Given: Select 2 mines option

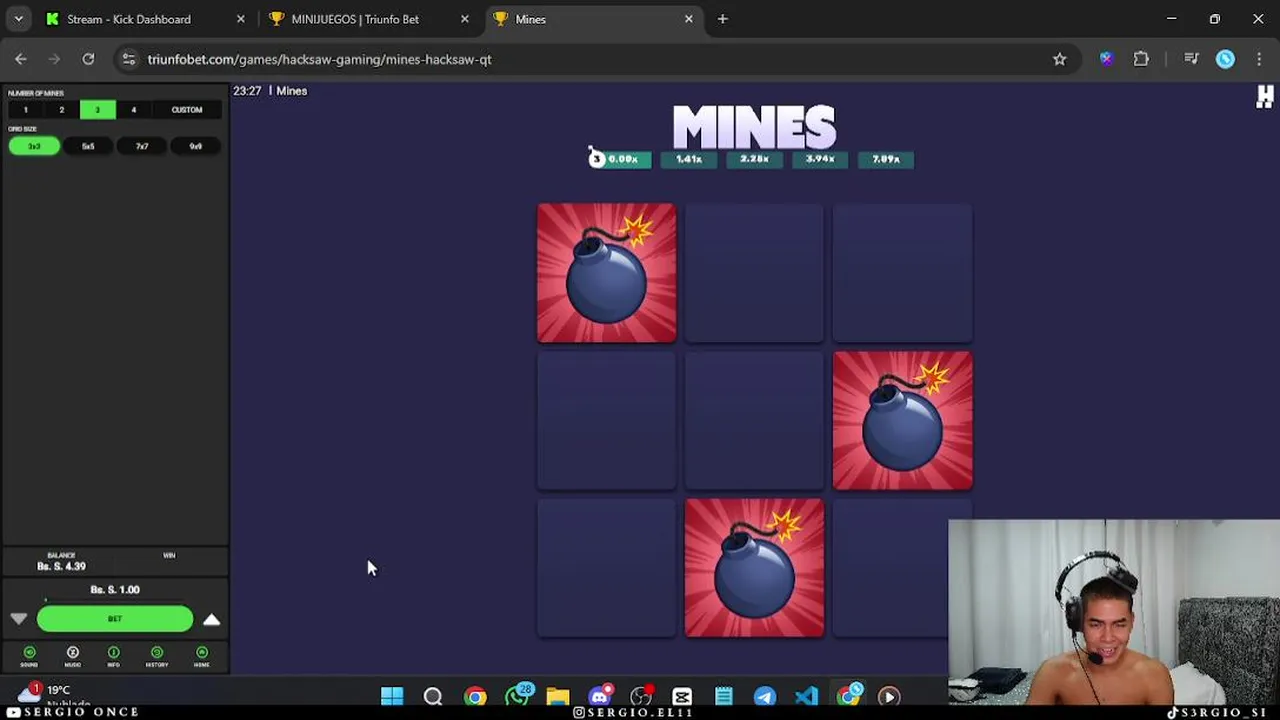Looking at the screenshot, I should pos(61,110).
